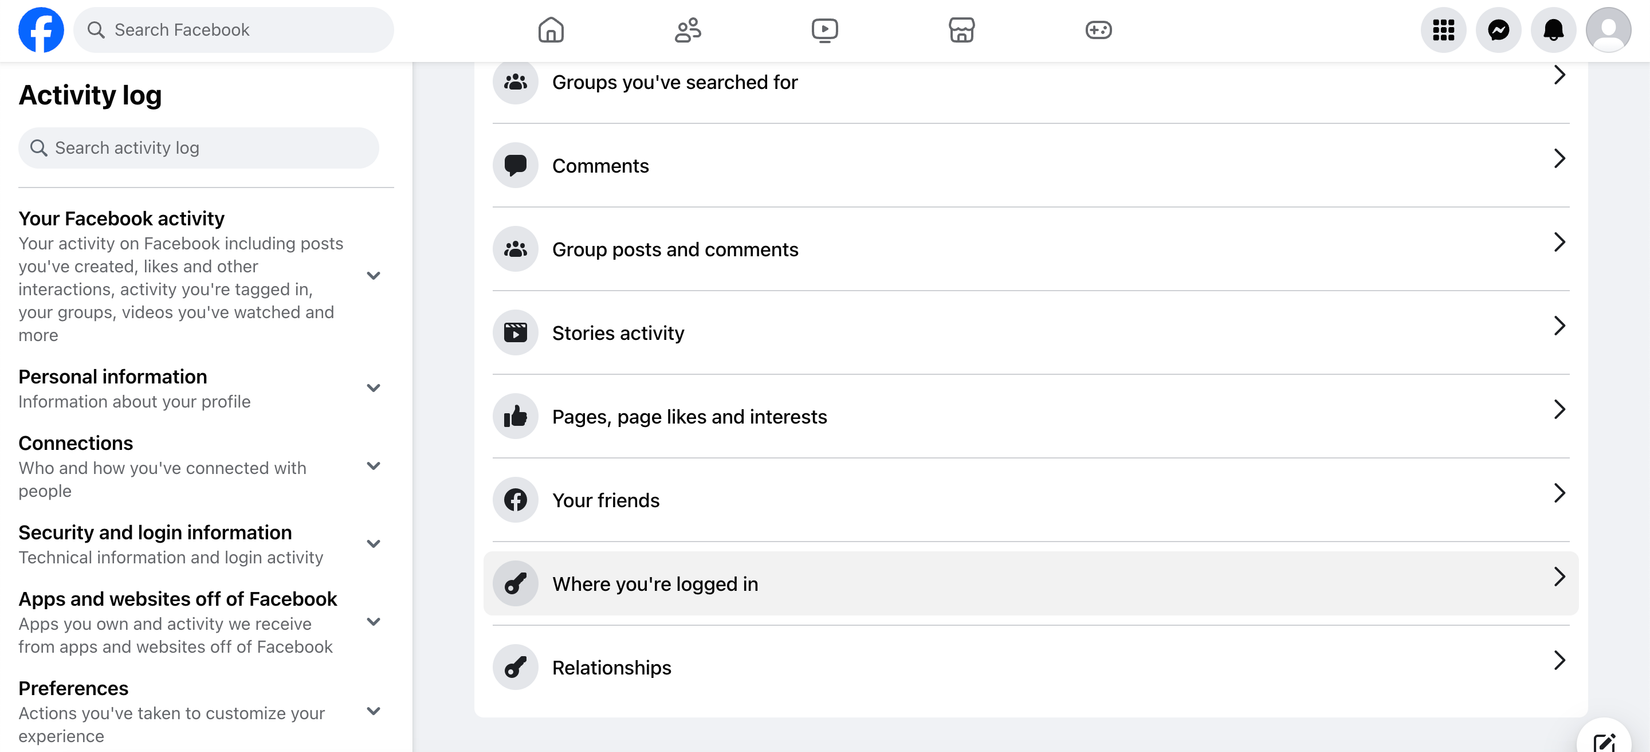
Task: Expand the Your Facebook activity section
Action: 373,276
